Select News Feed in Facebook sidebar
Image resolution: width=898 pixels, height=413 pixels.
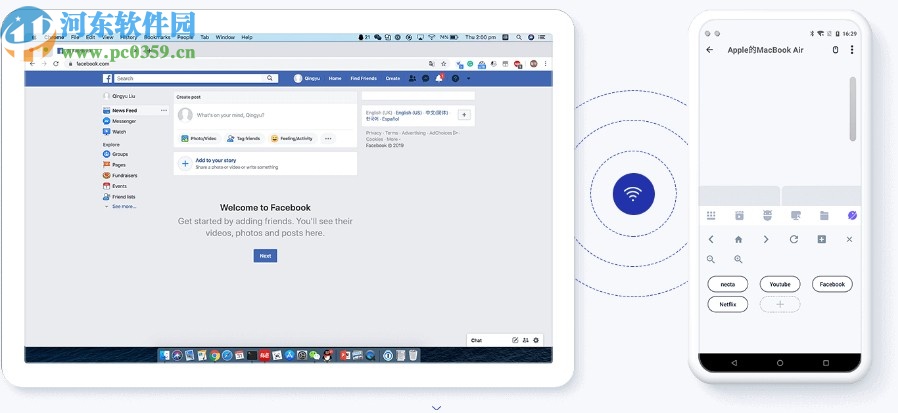(x=124, y=111)
